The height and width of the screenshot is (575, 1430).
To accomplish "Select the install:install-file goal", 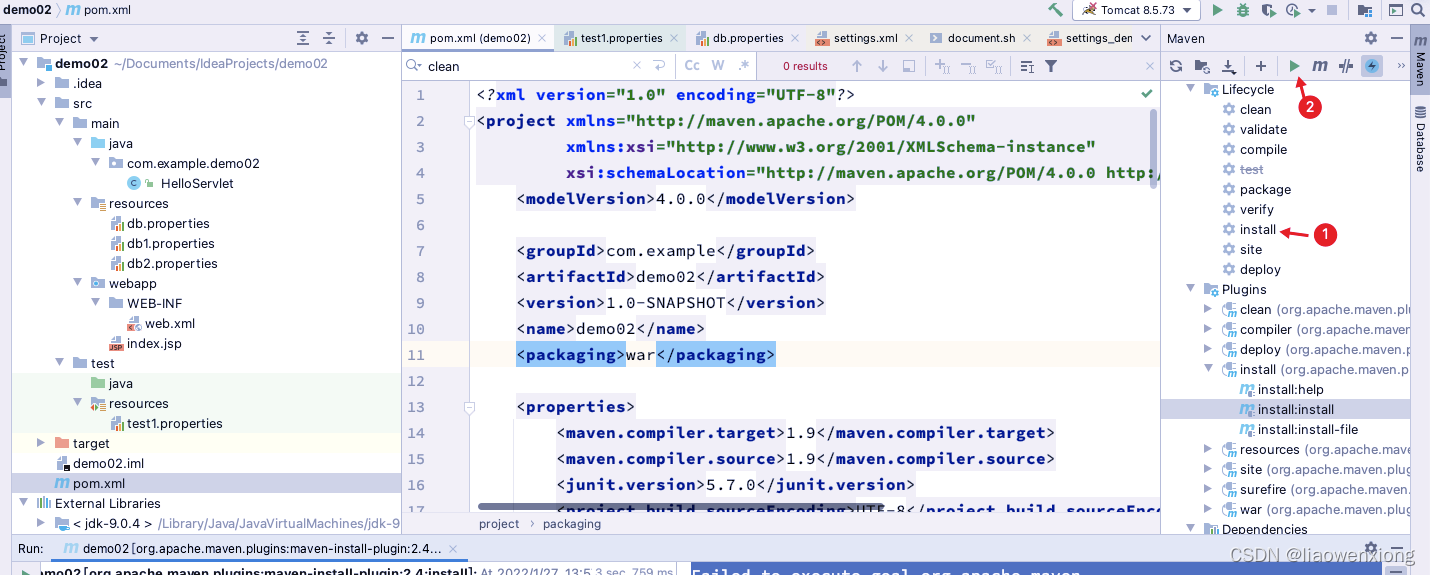I will coord(1307,429).
